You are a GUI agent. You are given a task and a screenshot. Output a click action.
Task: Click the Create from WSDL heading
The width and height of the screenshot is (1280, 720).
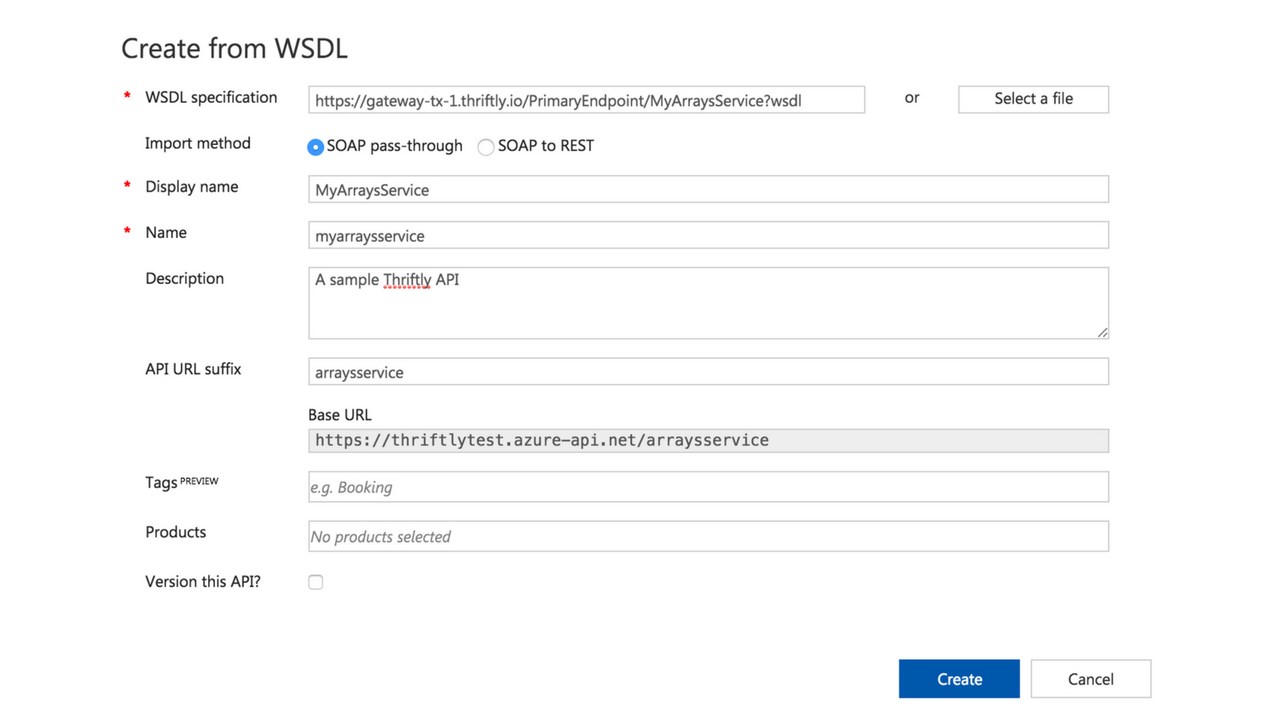pyautogui.click(x=234, y=48)
